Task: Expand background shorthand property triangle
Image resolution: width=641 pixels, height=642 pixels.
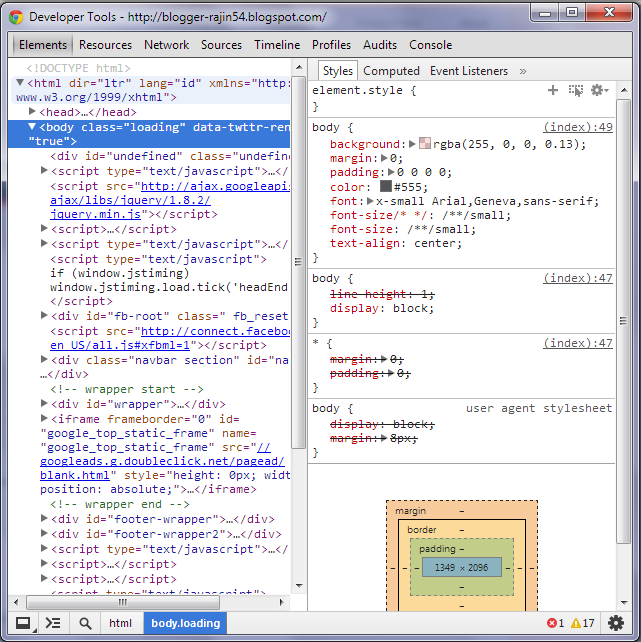Action: coord(412,144)
